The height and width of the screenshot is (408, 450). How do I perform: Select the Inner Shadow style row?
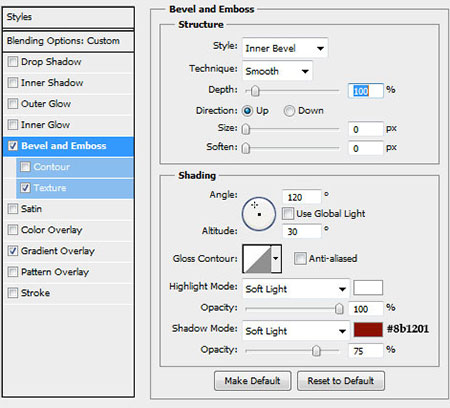pos(68,83)
